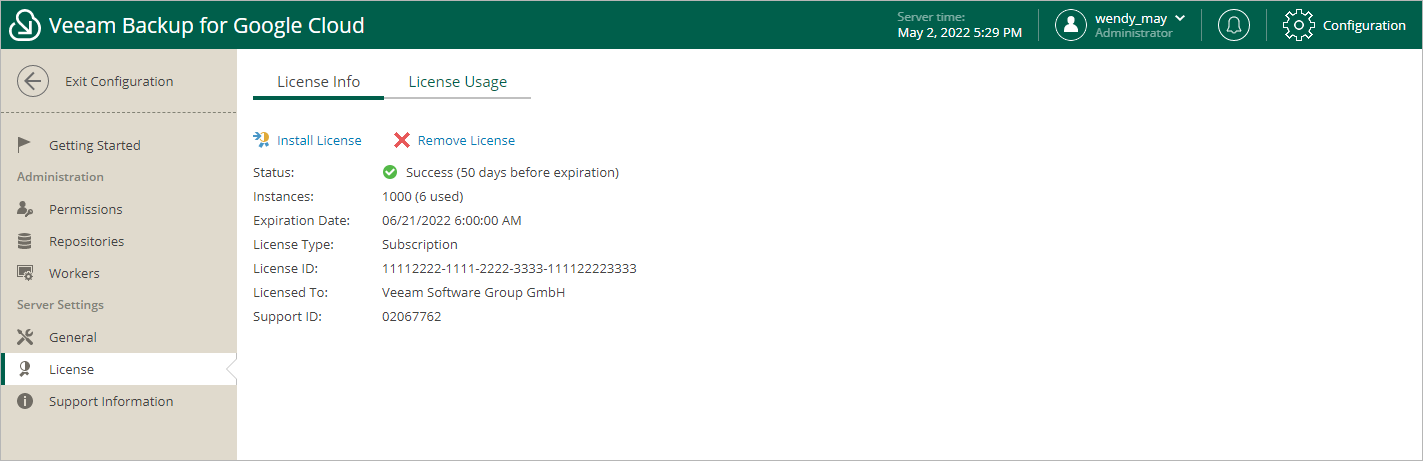Click Veeam Software Group GmbH text

point(474,292)
